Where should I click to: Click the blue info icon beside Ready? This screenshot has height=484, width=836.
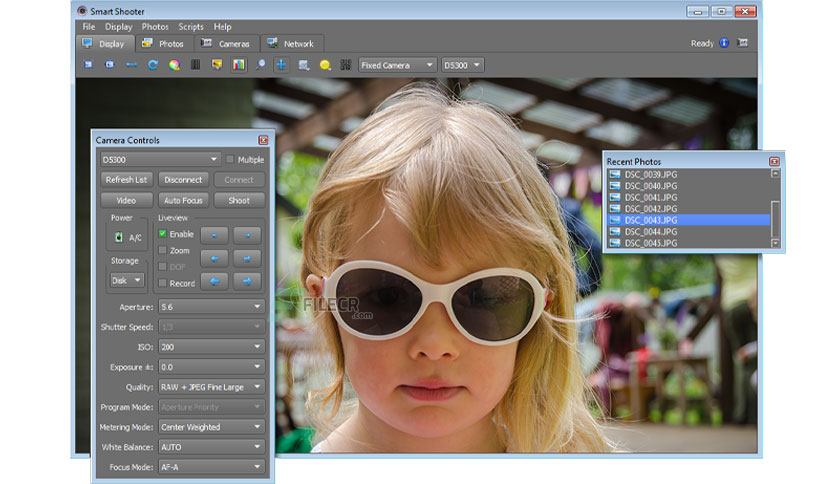pos(724,43)
